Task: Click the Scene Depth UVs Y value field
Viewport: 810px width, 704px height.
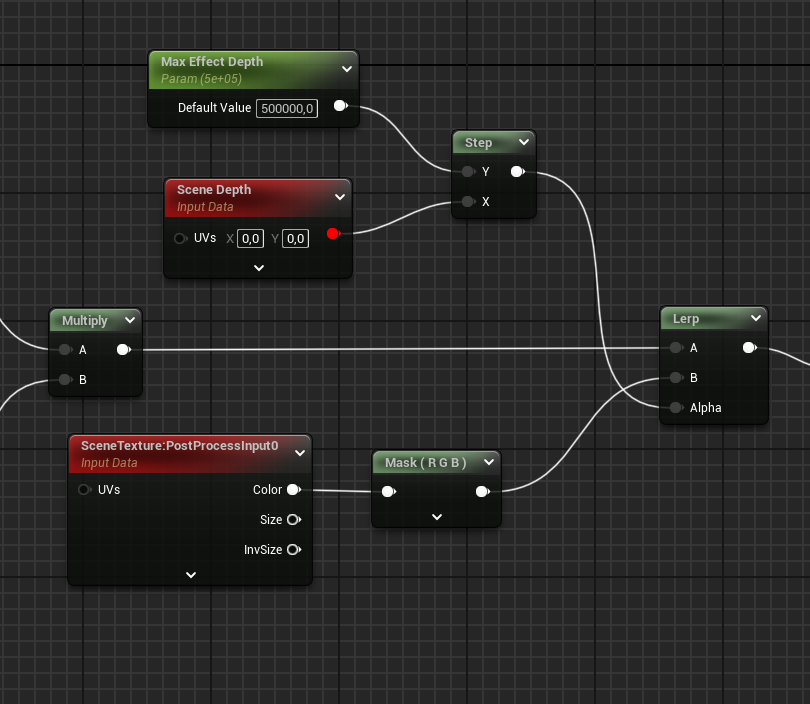Action: [295, 238]
